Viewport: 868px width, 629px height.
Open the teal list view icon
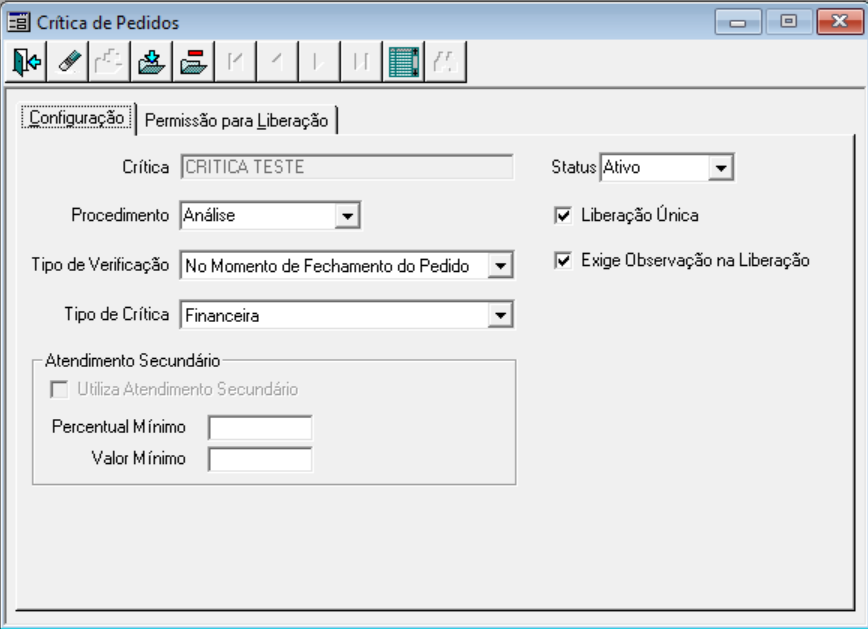coord(404,61)
